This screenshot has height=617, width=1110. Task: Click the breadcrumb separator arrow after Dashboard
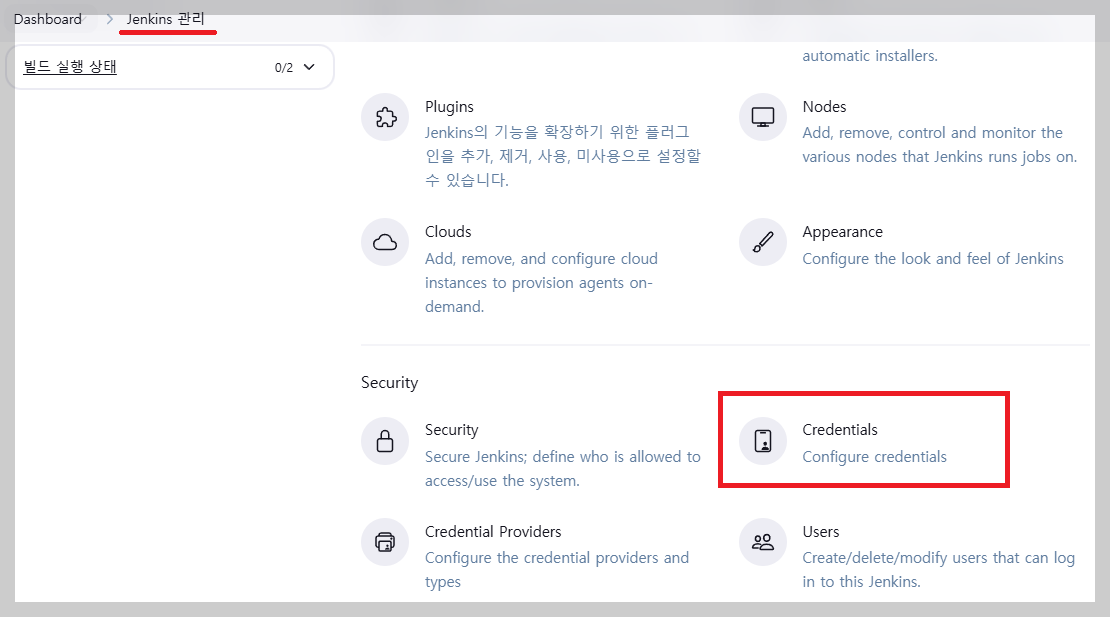tap(110, 19)
